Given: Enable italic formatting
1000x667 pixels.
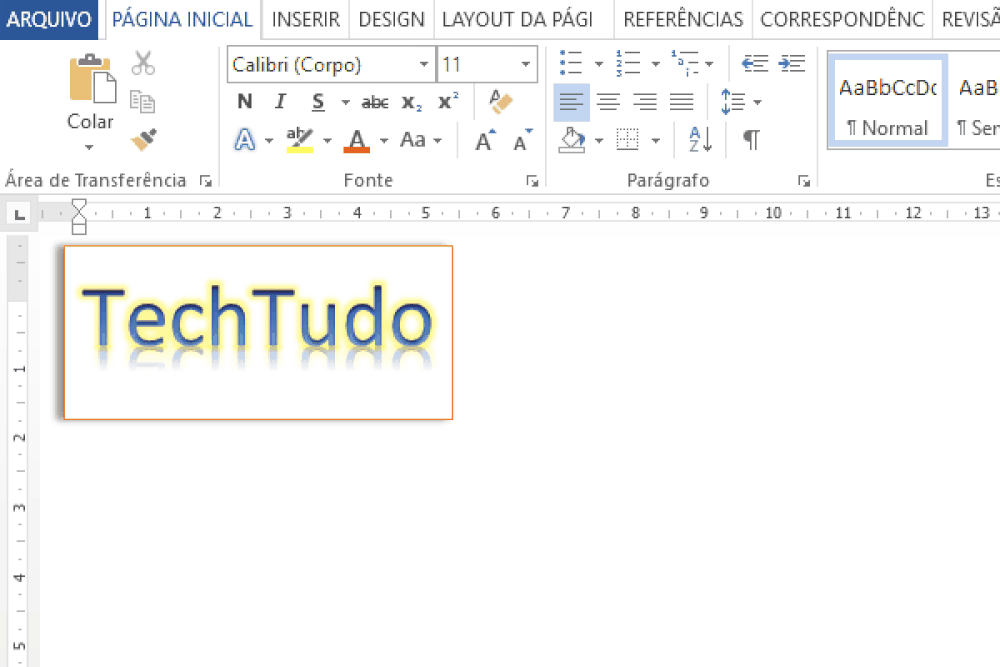Looking at the screenshot, I should click(280, 101).
